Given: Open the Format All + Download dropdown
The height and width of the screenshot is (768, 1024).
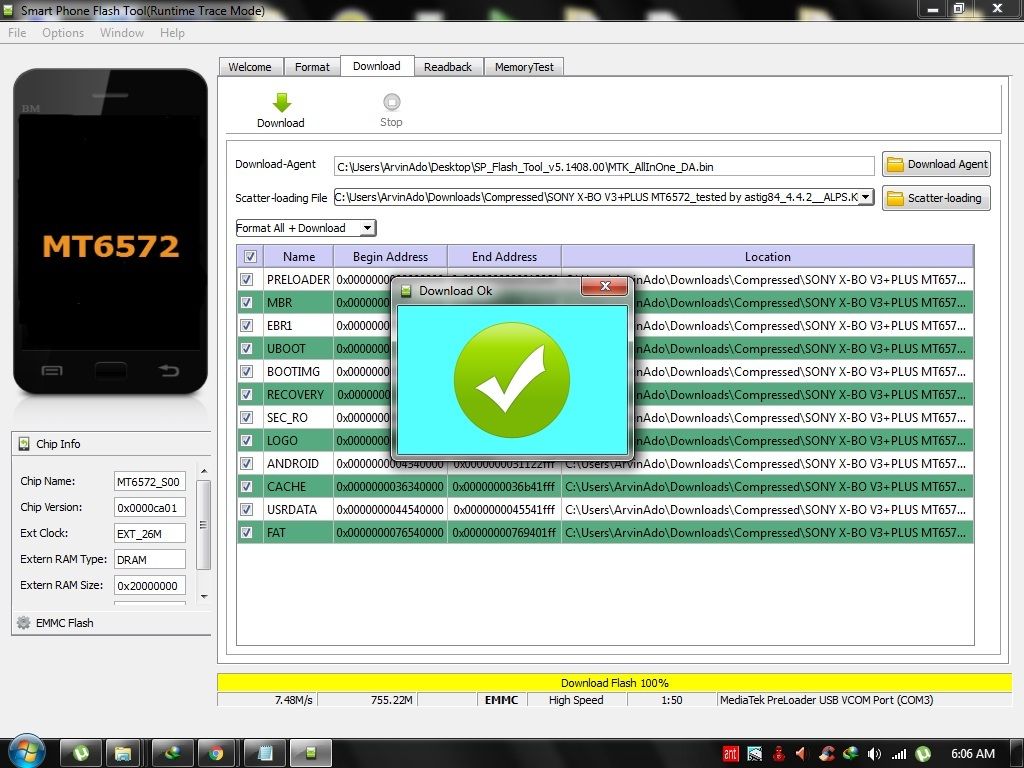Looking at the screenshot, I should coord(368,228).
